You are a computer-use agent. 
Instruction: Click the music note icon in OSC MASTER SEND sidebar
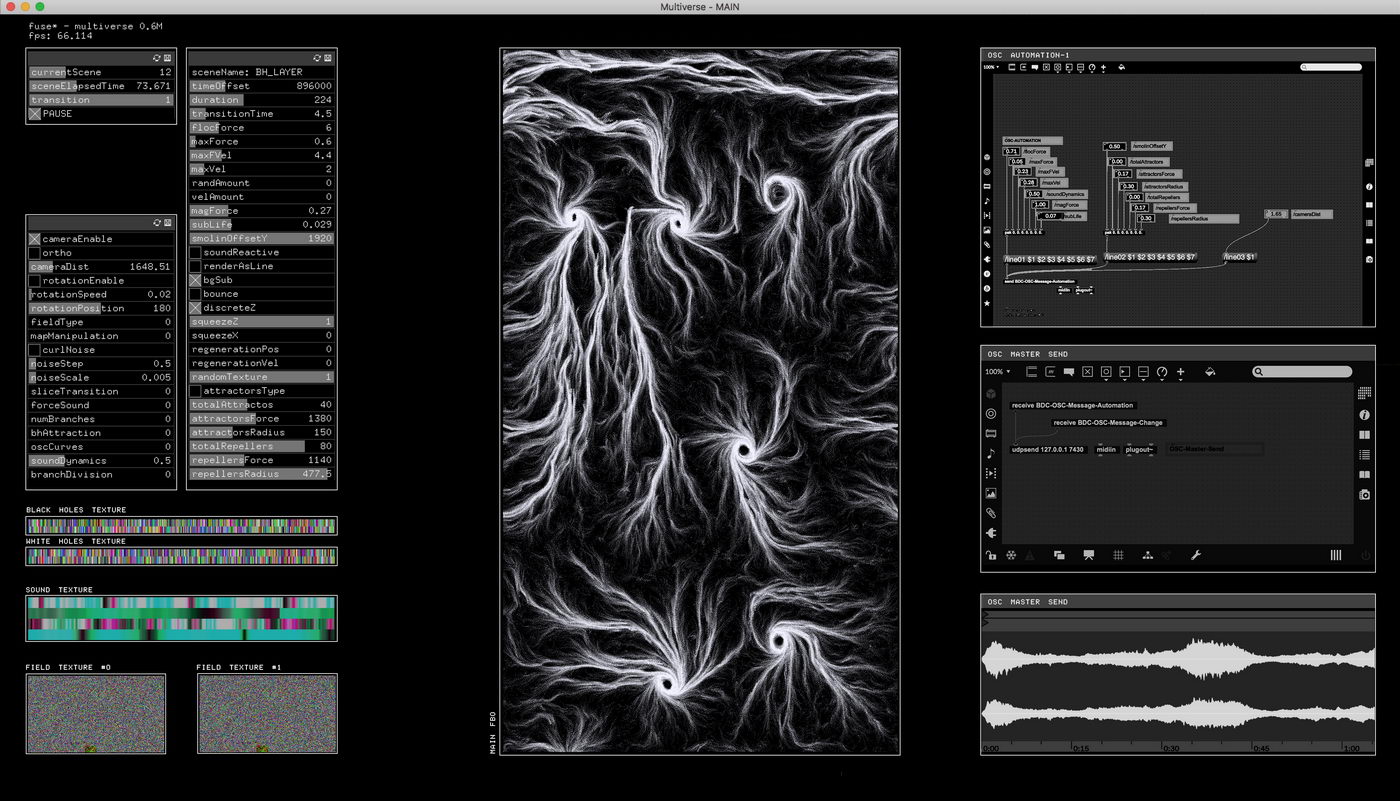pyautogui.click(x=991, y=453)
